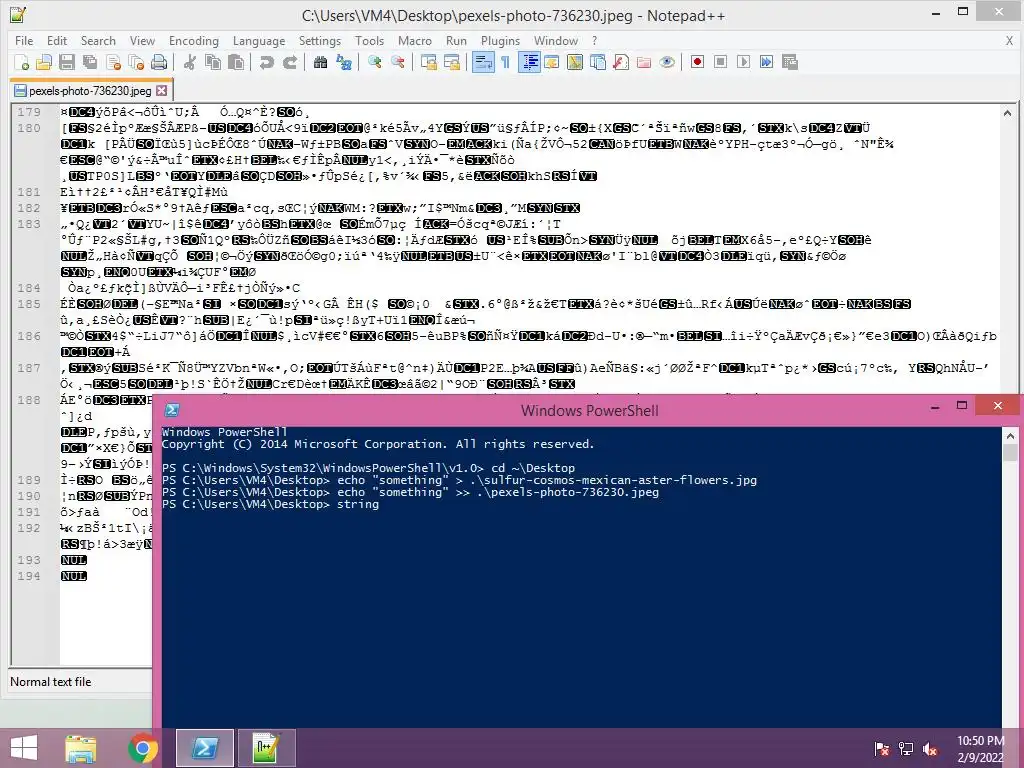This screenshot has width=1024, height=768.
Task: Open the ? help menu
Action: 594,40
